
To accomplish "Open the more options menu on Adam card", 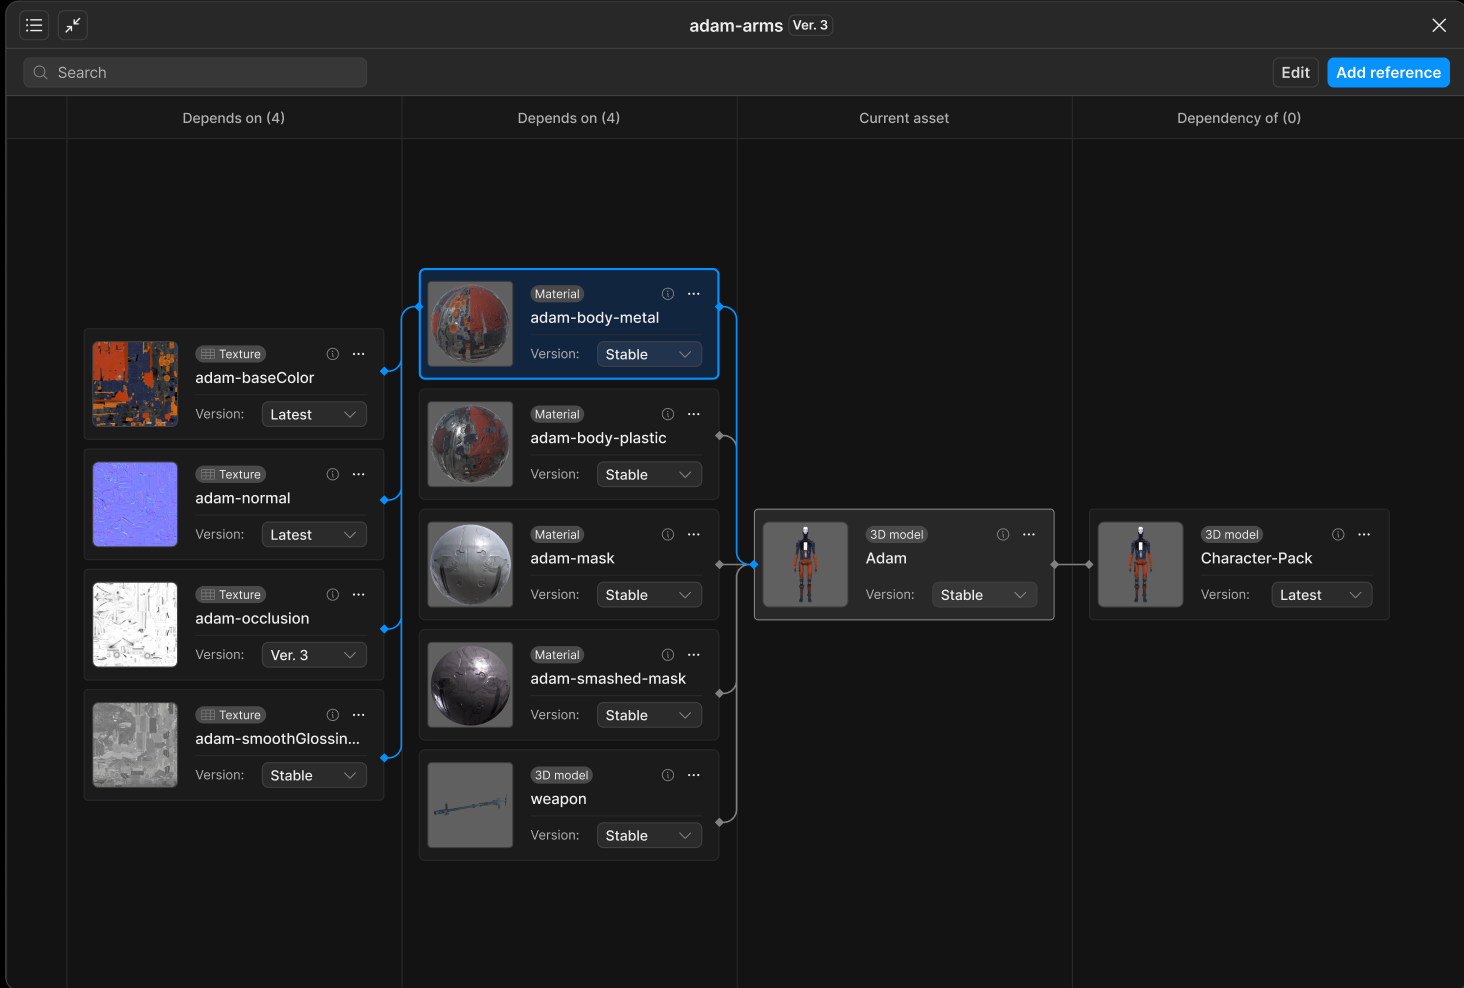I will [1028, 534].
